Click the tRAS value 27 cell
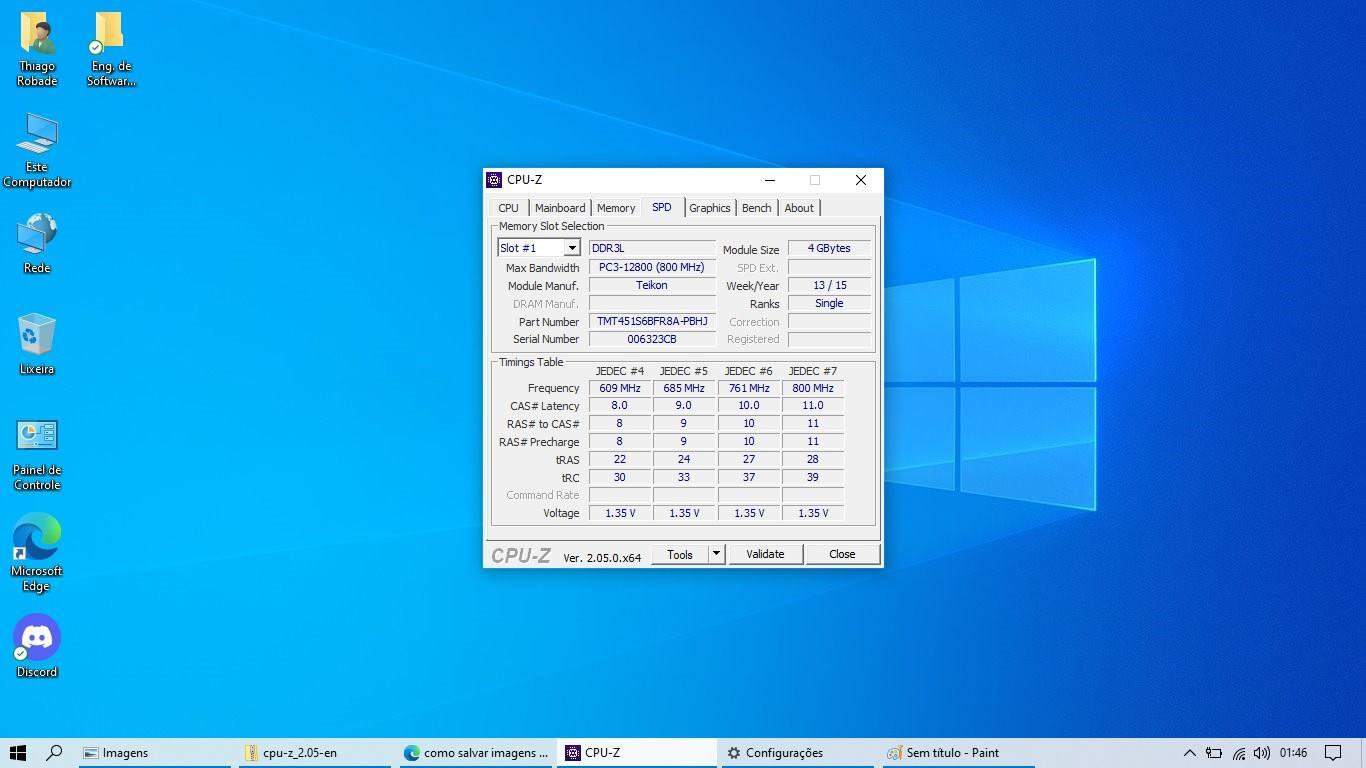The height and width of the screenshot is (768, 1366). point(749,460)
